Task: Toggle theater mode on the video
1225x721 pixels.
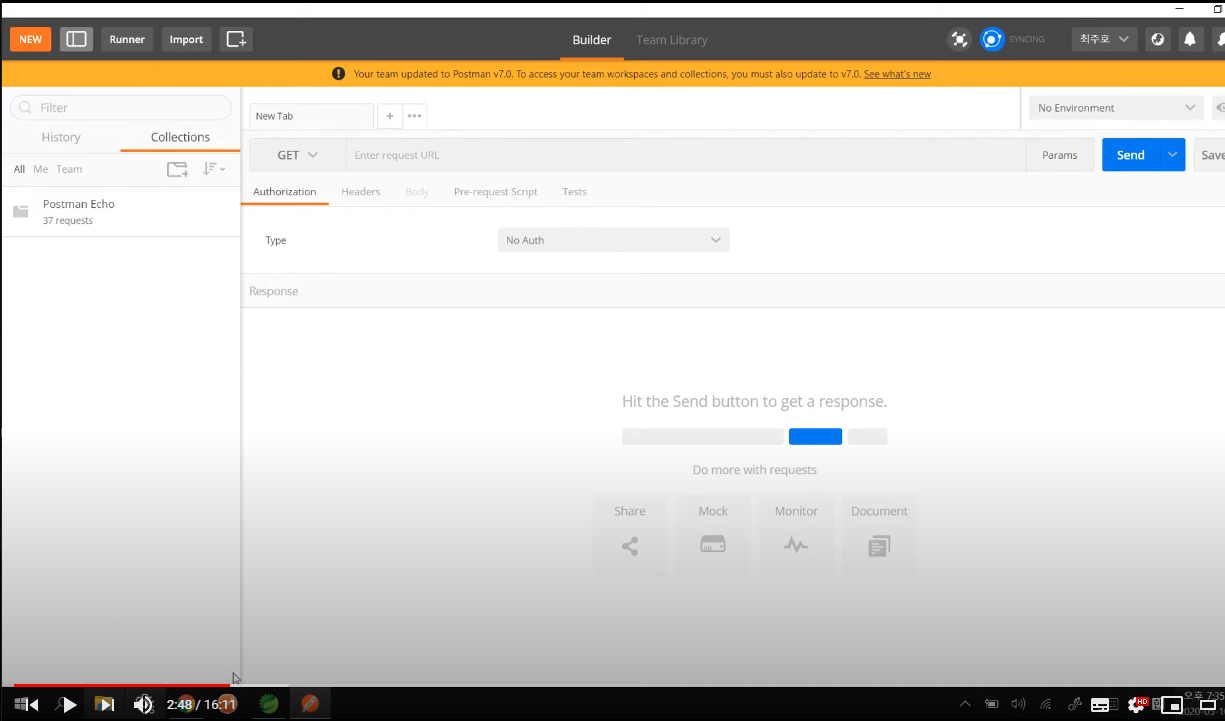Action: click(1207, 705)
